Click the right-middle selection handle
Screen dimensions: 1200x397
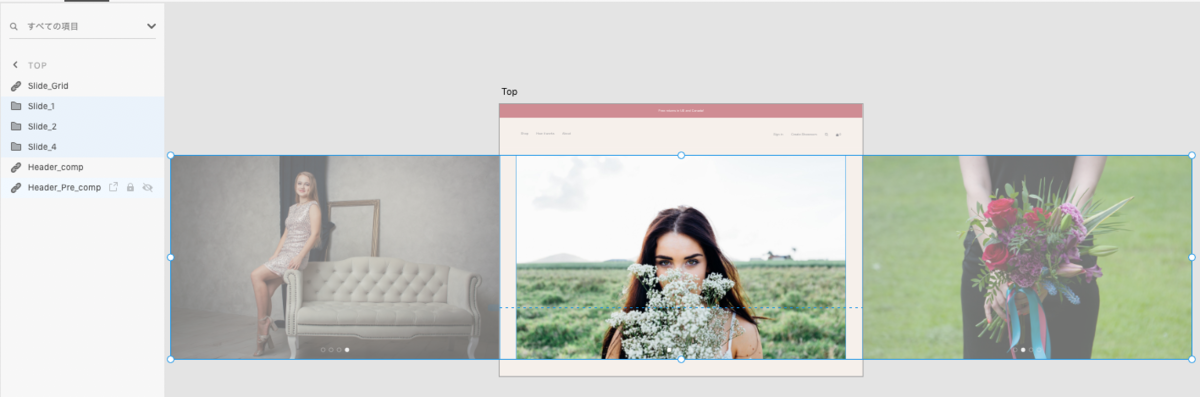1192,257
